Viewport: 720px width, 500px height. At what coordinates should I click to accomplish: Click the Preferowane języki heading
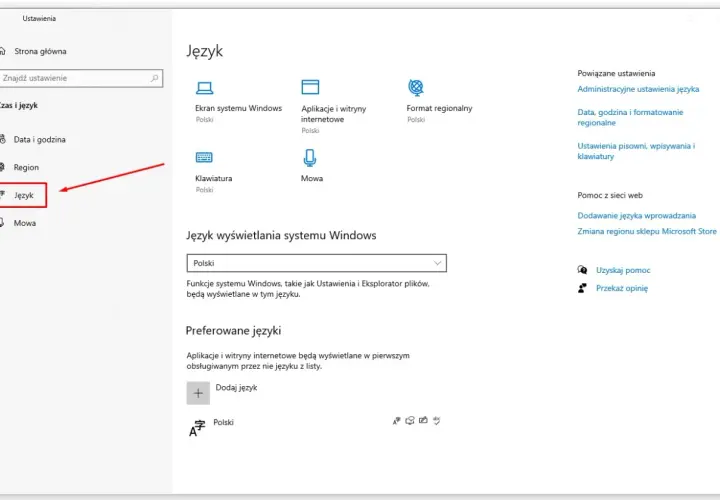[x=233, y=331]
